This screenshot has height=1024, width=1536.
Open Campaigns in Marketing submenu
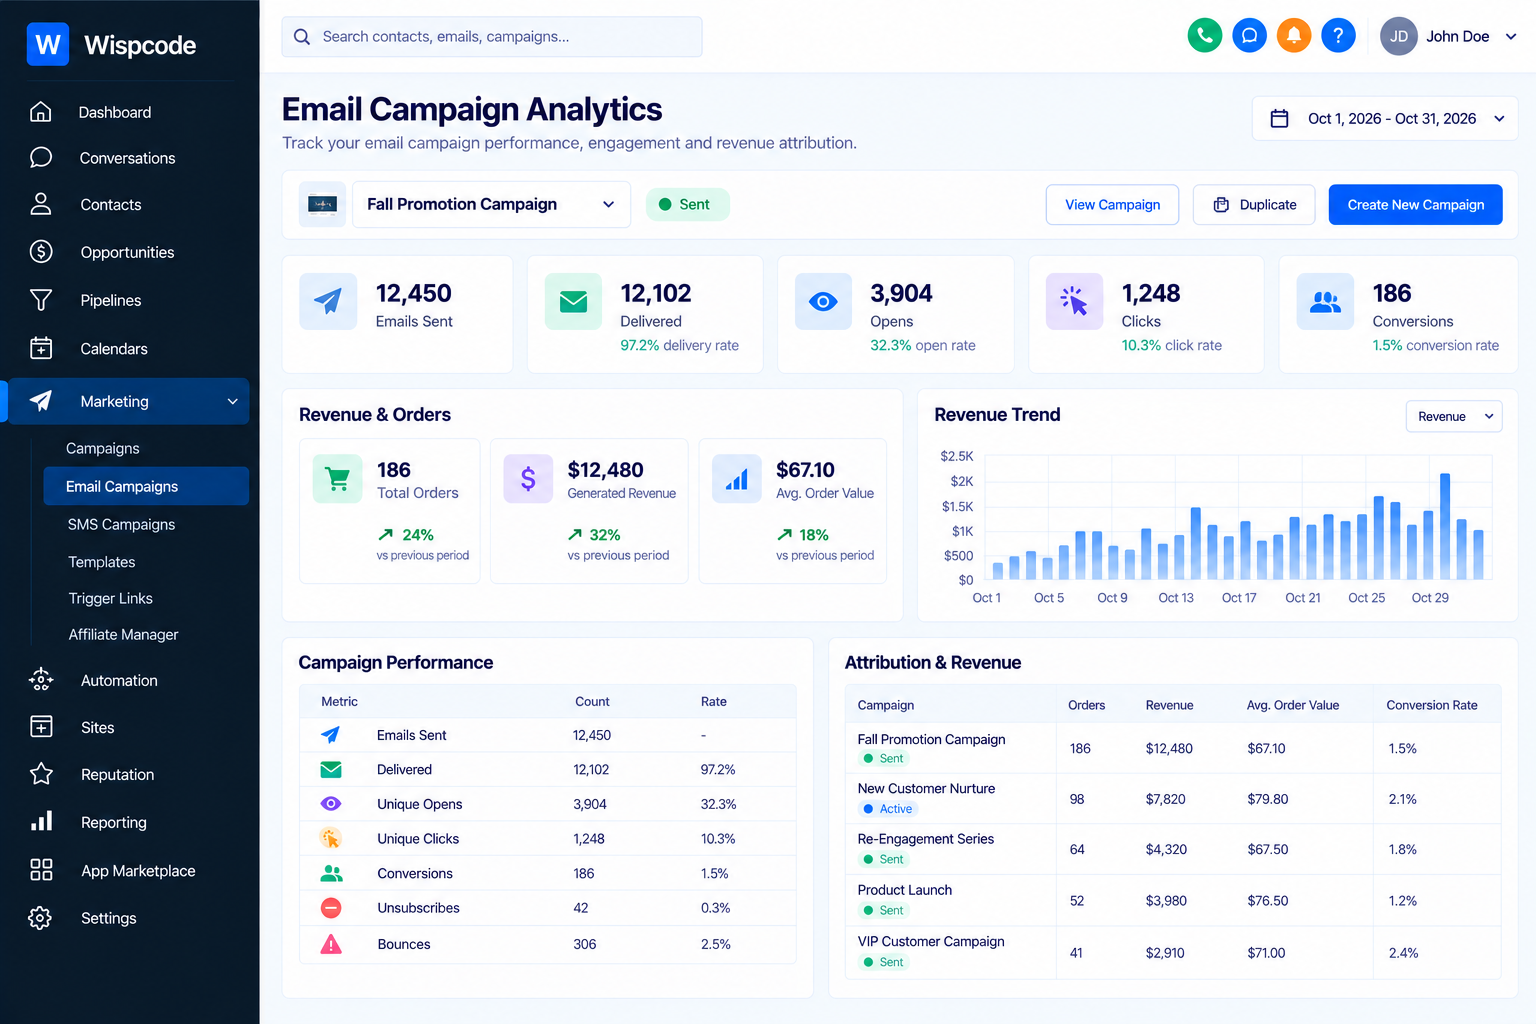[103, 448]
